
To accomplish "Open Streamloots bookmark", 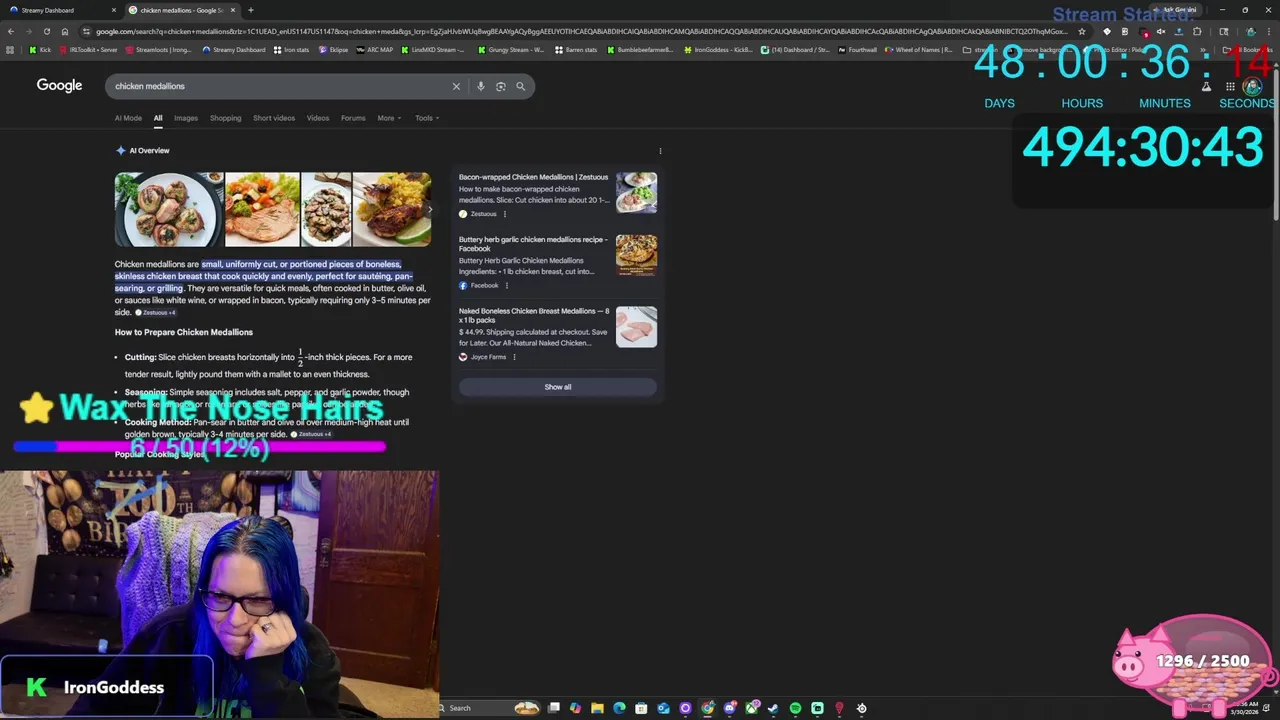I will click(x=159, y=50).
